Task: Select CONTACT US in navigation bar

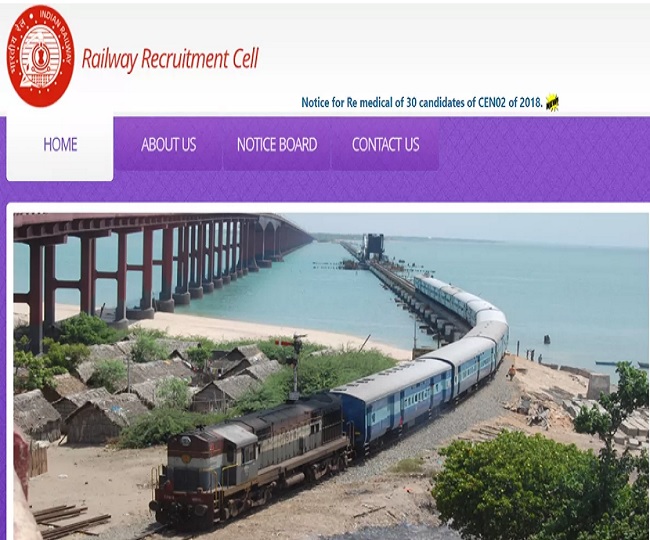Action: pos(385,145)
